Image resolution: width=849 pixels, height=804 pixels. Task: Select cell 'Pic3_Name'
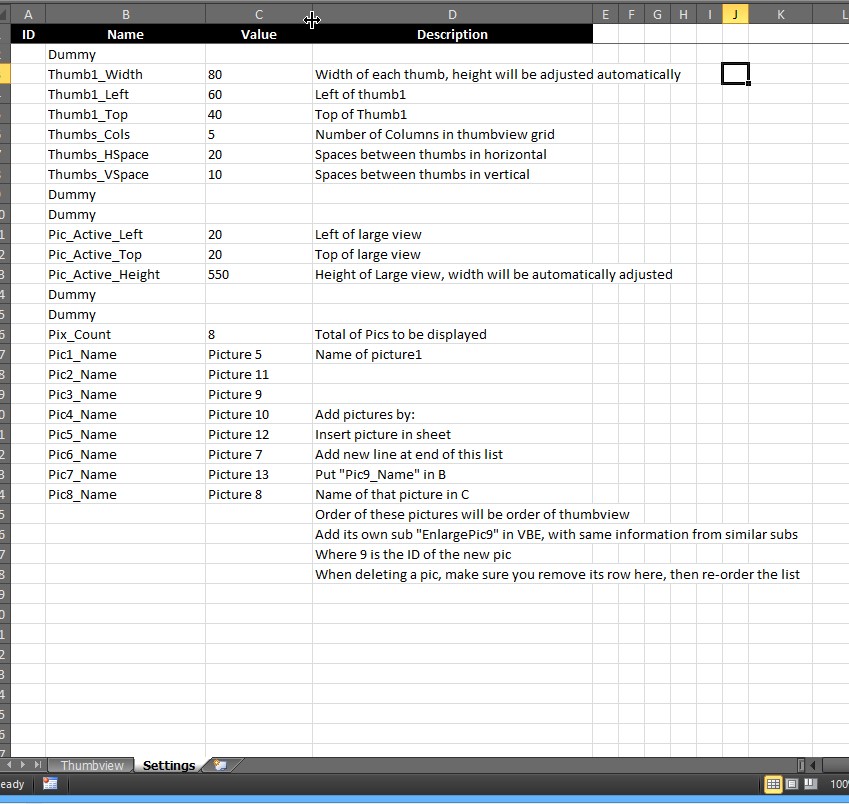[126, 395]
